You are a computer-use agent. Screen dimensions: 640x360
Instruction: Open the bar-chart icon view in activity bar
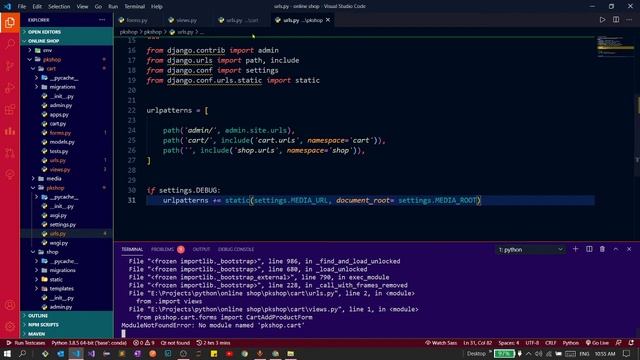(10, 131)
